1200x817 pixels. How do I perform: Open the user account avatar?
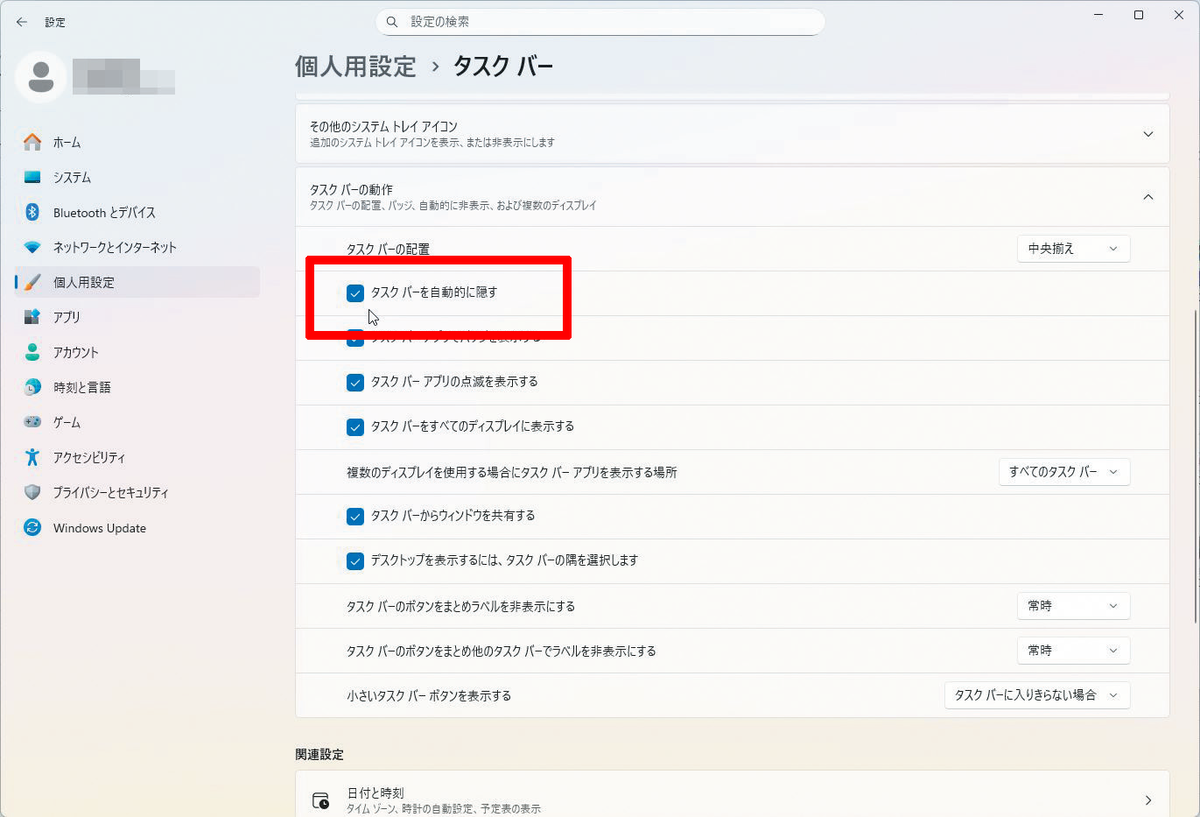click(41, 78)
